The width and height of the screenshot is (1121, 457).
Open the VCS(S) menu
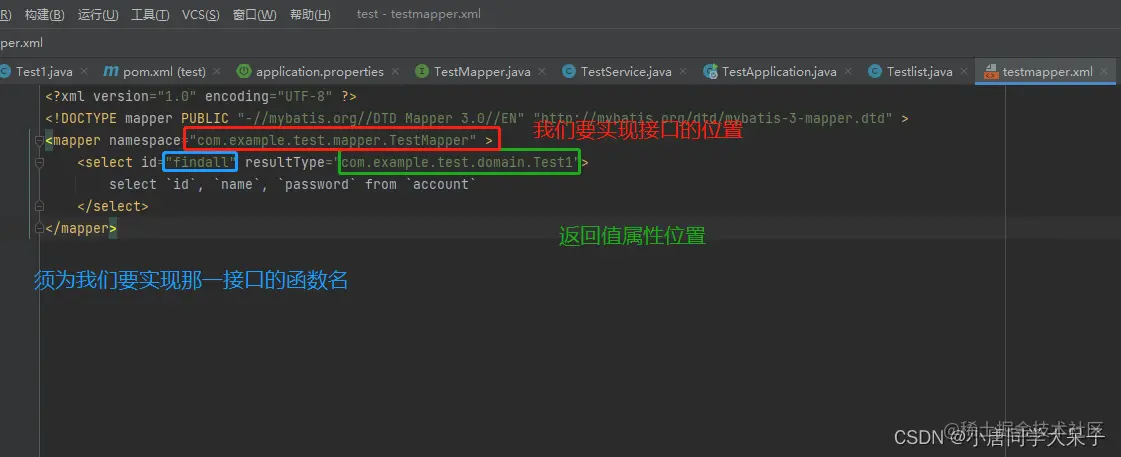(201, 14)
